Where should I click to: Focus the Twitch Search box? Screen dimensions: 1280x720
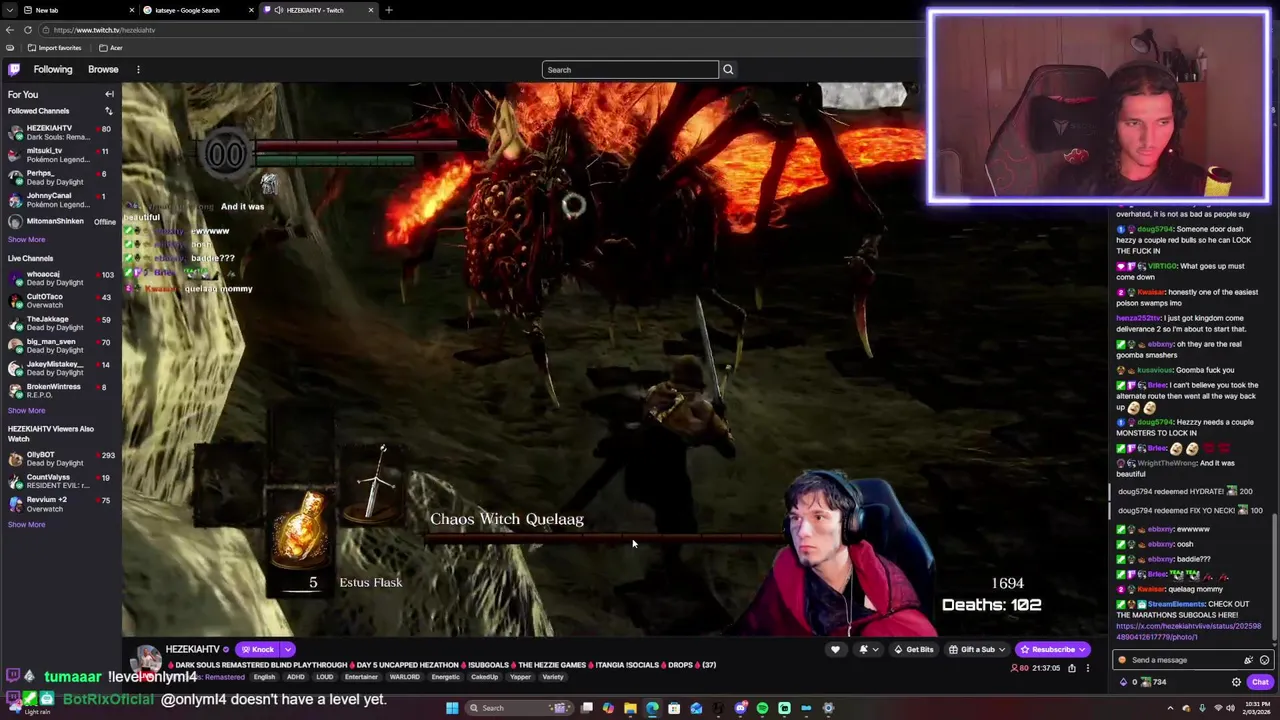click(x=630, y=69)
